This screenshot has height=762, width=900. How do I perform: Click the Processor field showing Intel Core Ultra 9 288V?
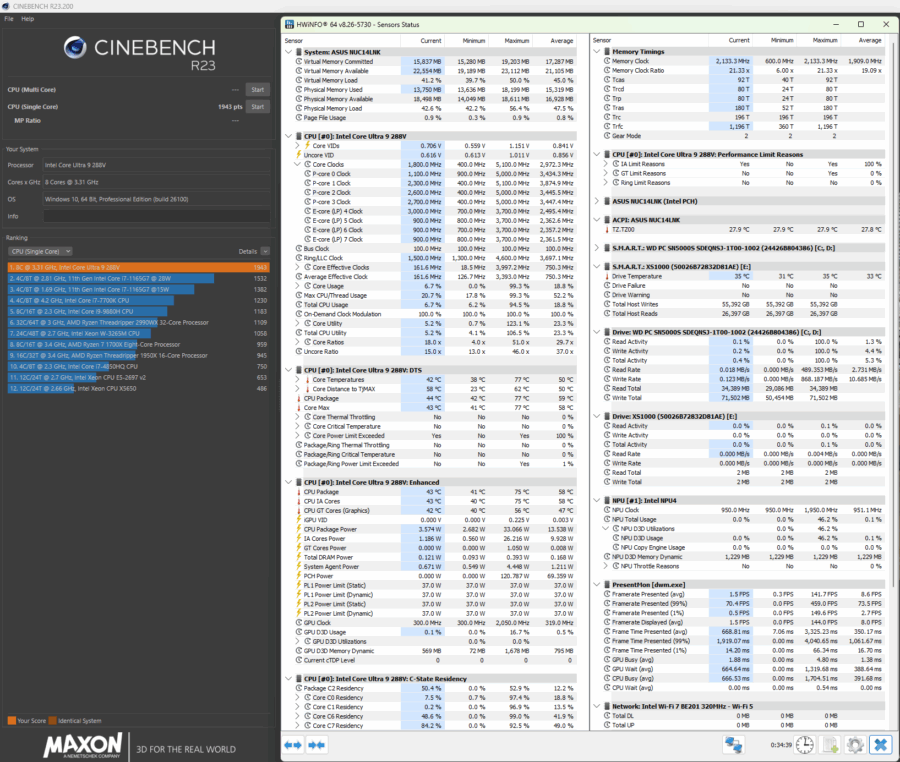(156, 165)
